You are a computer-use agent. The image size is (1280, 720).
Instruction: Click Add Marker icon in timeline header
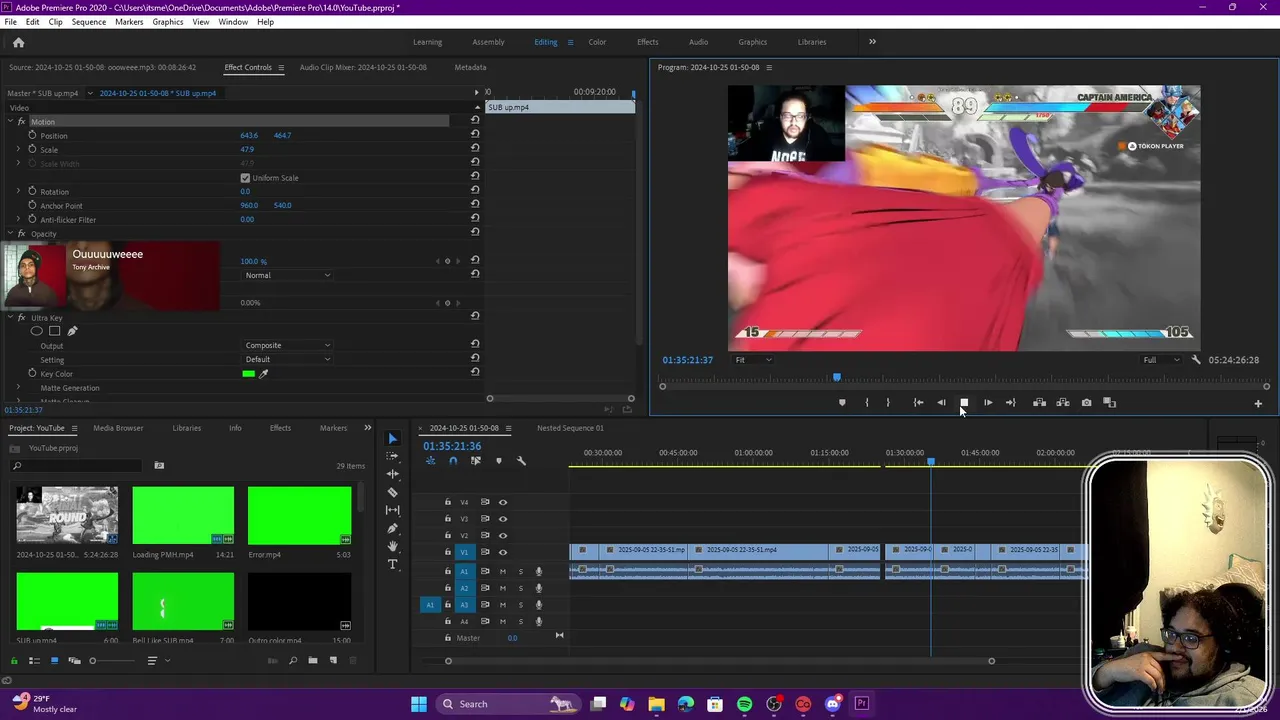[x=498, y=461]
